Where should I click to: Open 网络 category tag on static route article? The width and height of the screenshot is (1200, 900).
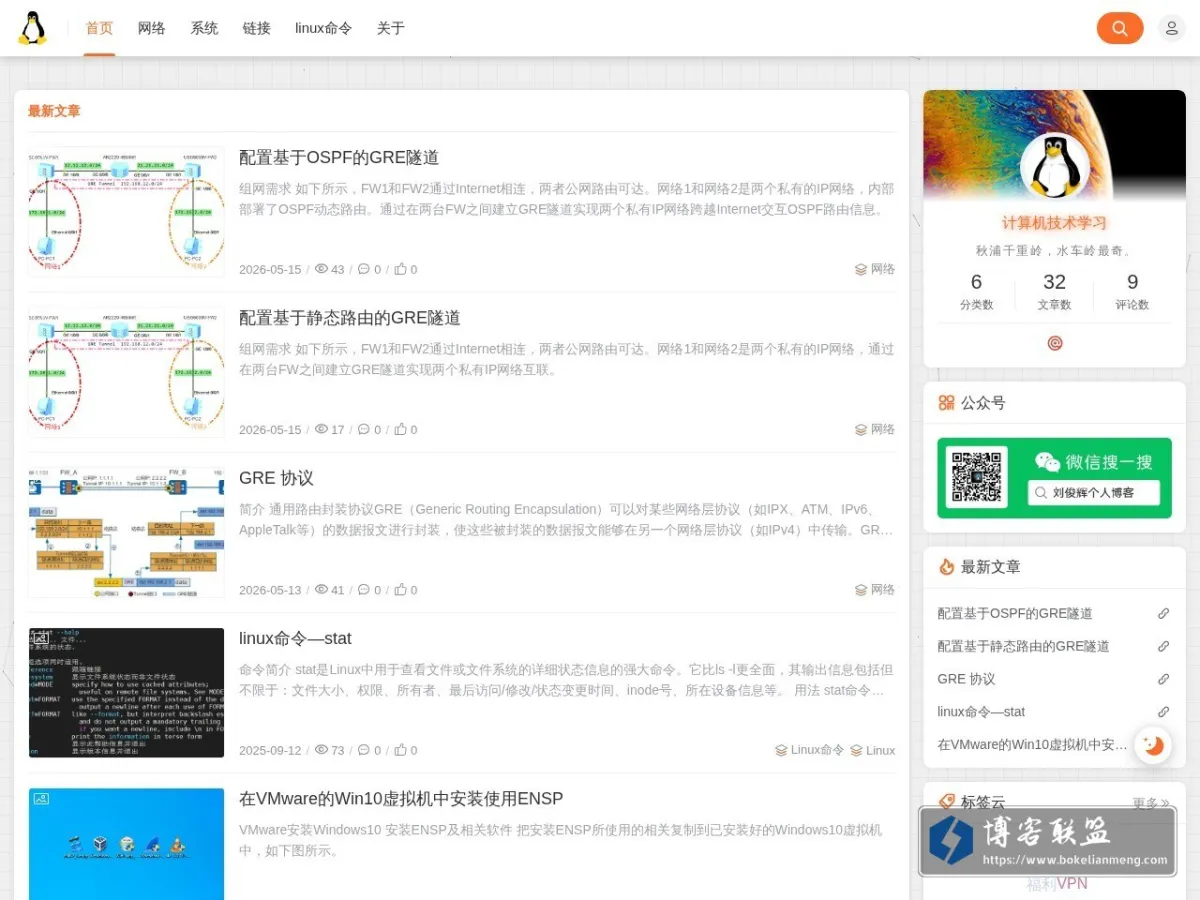pyautogui.click(x=875, y=429)
